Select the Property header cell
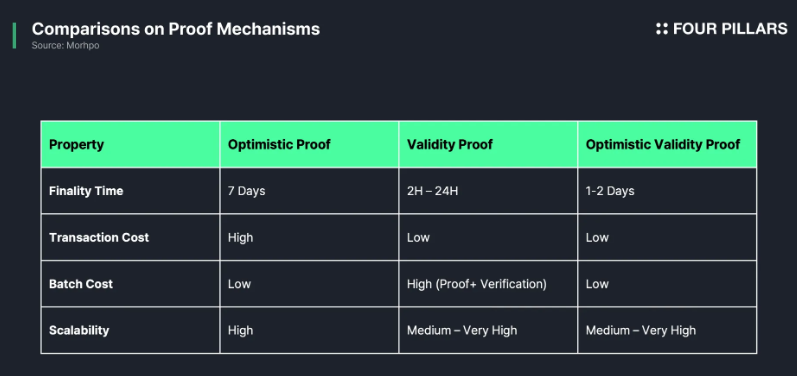This screenshot has width=797, height=376. 130,144
